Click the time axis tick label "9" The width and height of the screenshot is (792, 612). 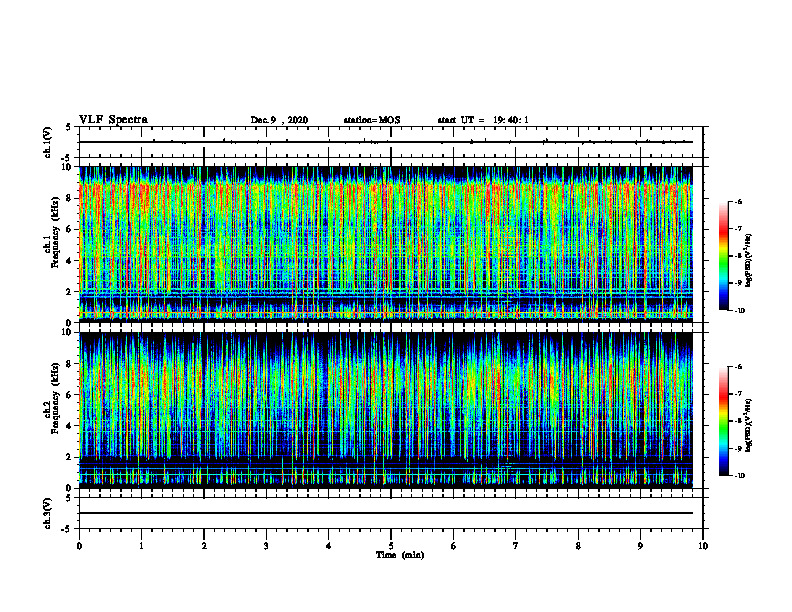(640, 546)
